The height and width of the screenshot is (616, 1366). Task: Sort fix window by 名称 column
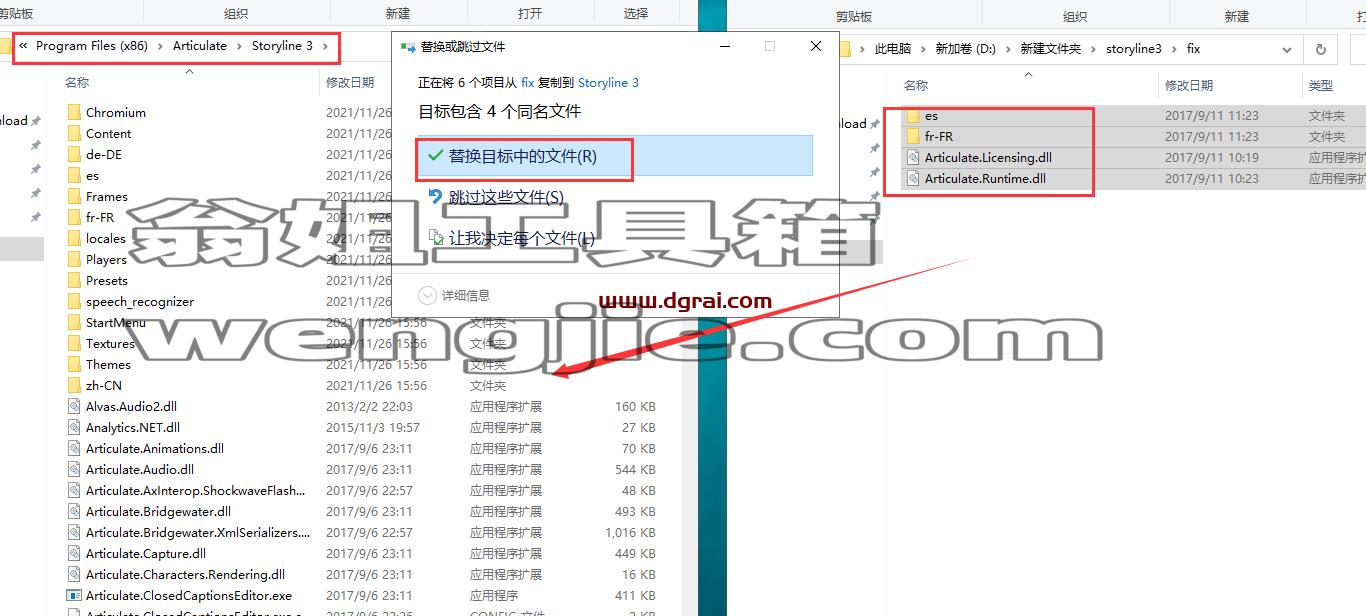click(x=916, y=86)
